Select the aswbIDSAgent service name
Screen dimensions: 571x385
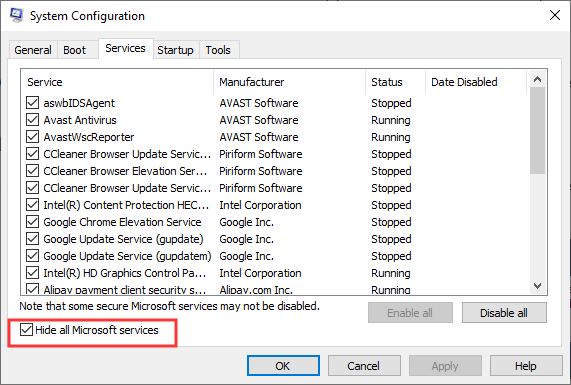pyautogui.click(x=79, y=103)
